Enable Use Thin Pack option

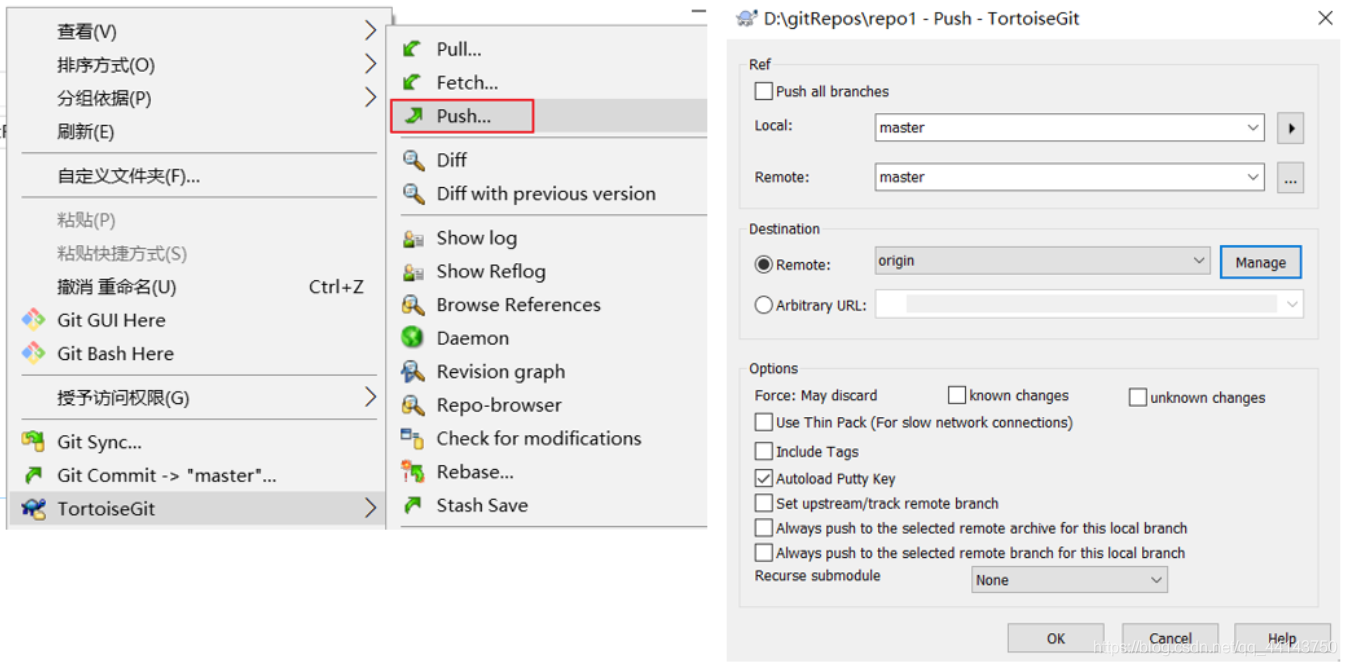click(x=764, y=422)
